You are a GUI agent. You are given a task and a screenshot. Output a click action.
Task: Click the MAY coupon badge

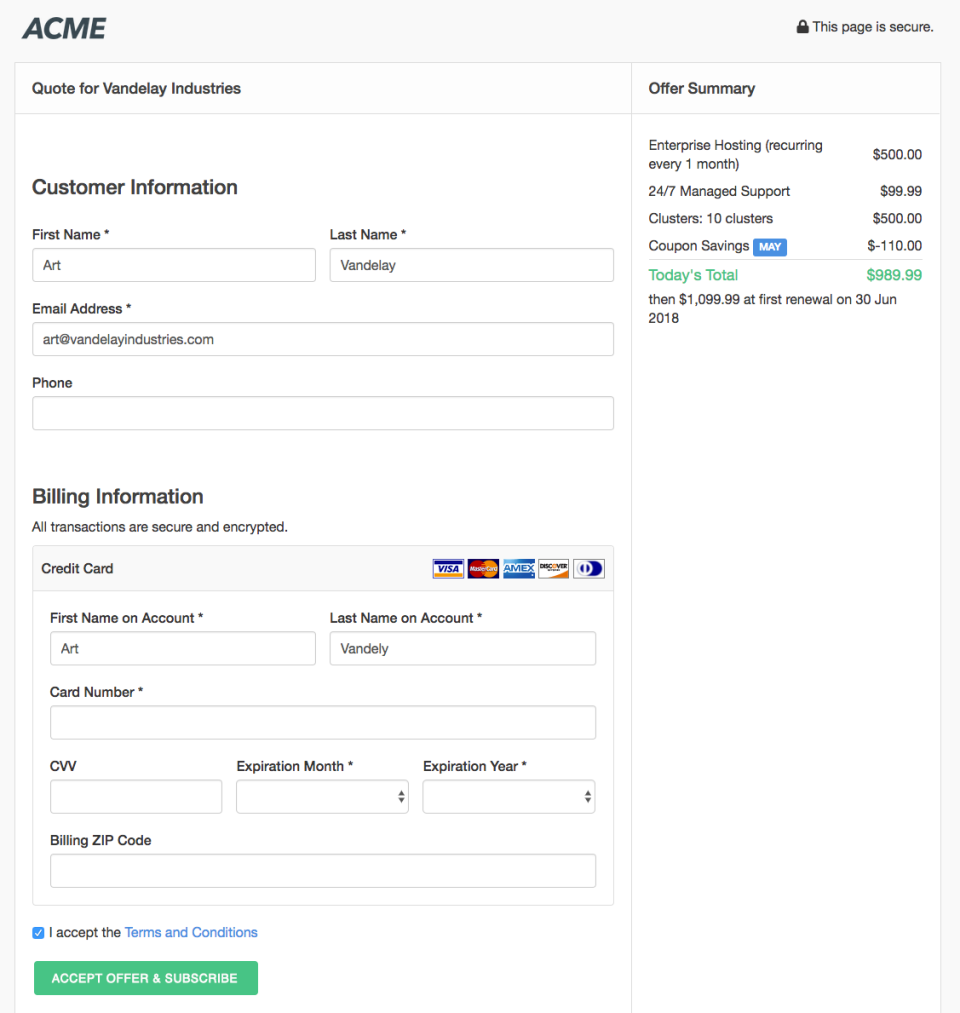point(769,247)
